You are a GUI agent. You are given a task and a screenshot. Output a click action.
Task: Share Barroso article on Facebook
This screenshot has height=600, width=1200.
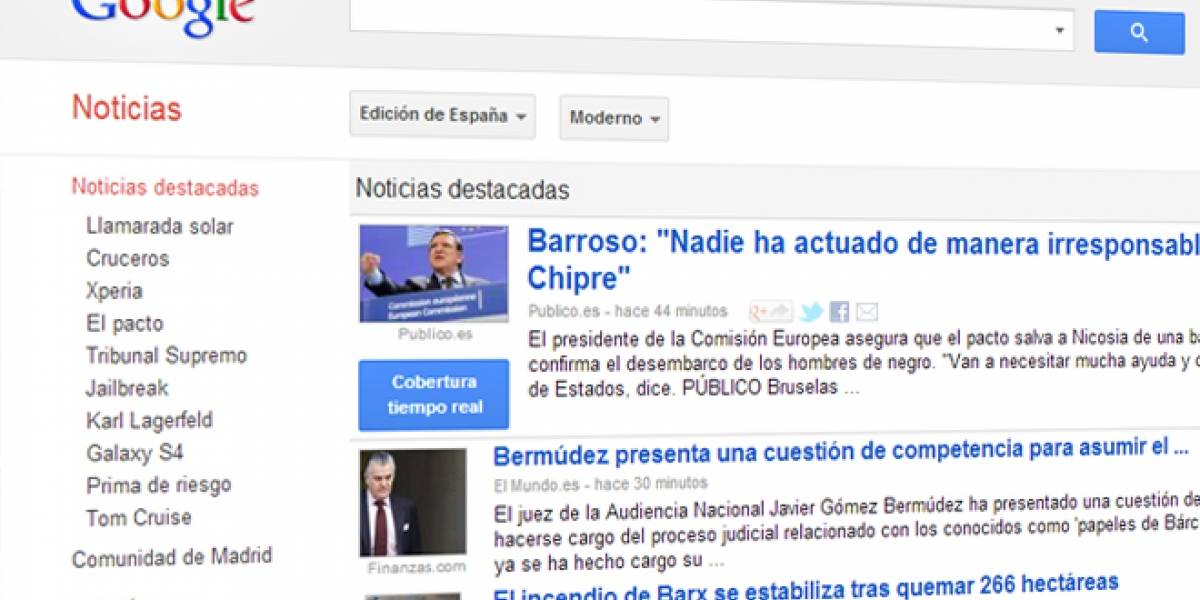point(839,311)
